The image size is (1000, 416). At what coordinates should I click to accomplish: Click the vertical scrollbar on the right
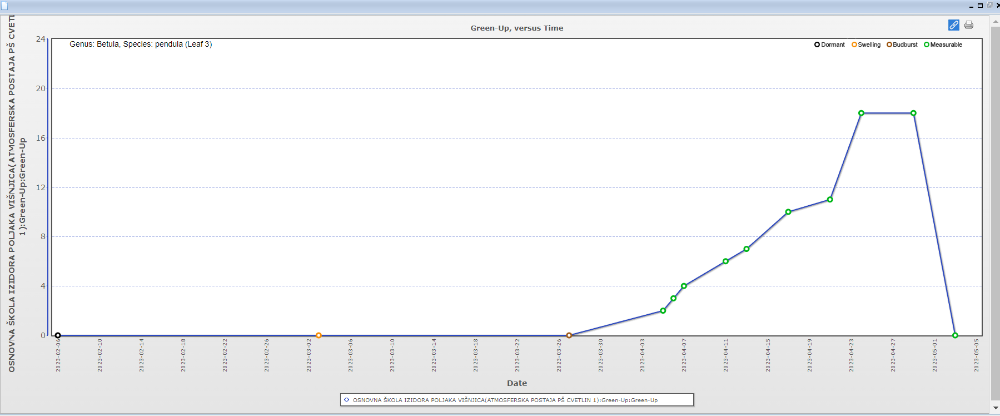point(994,200)
